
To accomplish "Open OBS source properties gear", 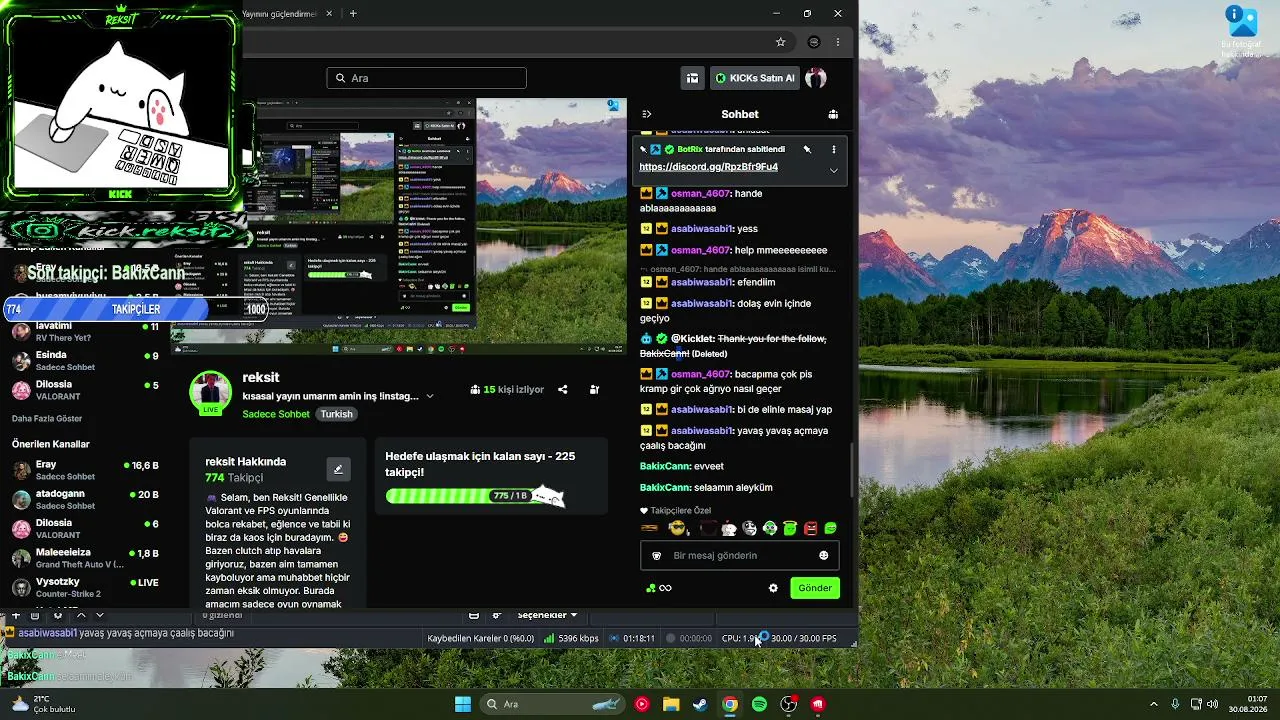I will pos(58,615).
